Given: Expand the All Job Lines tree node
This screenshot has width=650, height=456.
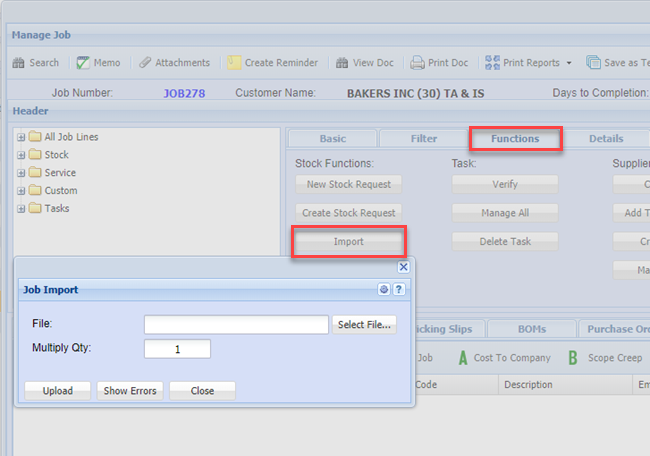Looking at the screenshot, I should point(20,137).
